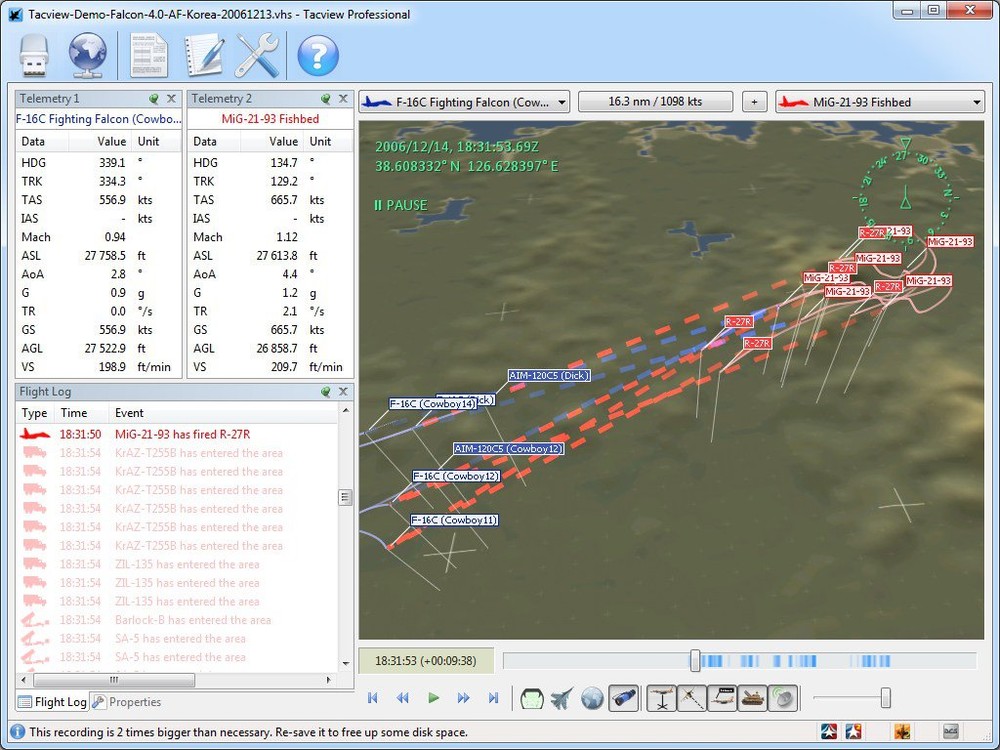This screenshot has width=1000, height=750.
Task: Open help with the blue question mark
Action: point(318,55)
